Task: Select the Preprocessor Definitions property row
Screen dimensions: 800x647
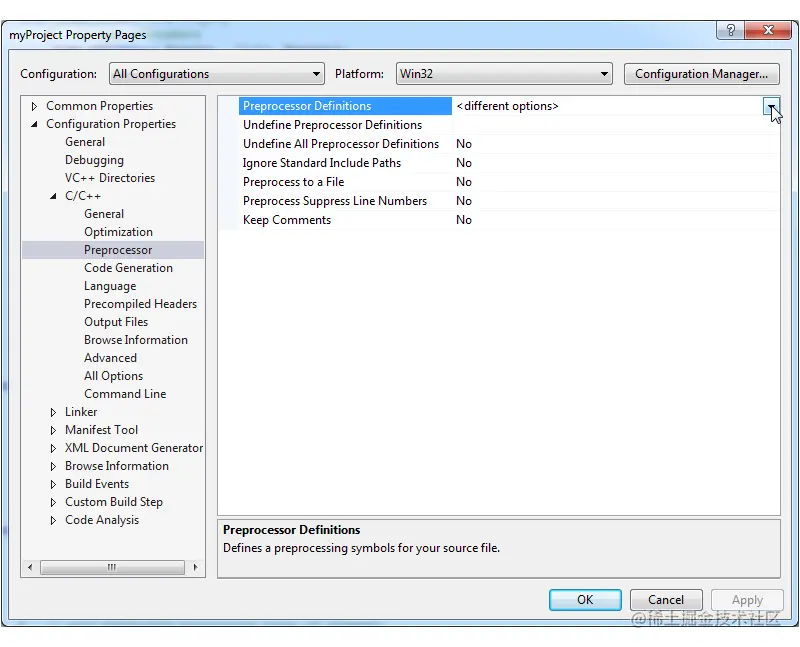Action: (345, 106)
